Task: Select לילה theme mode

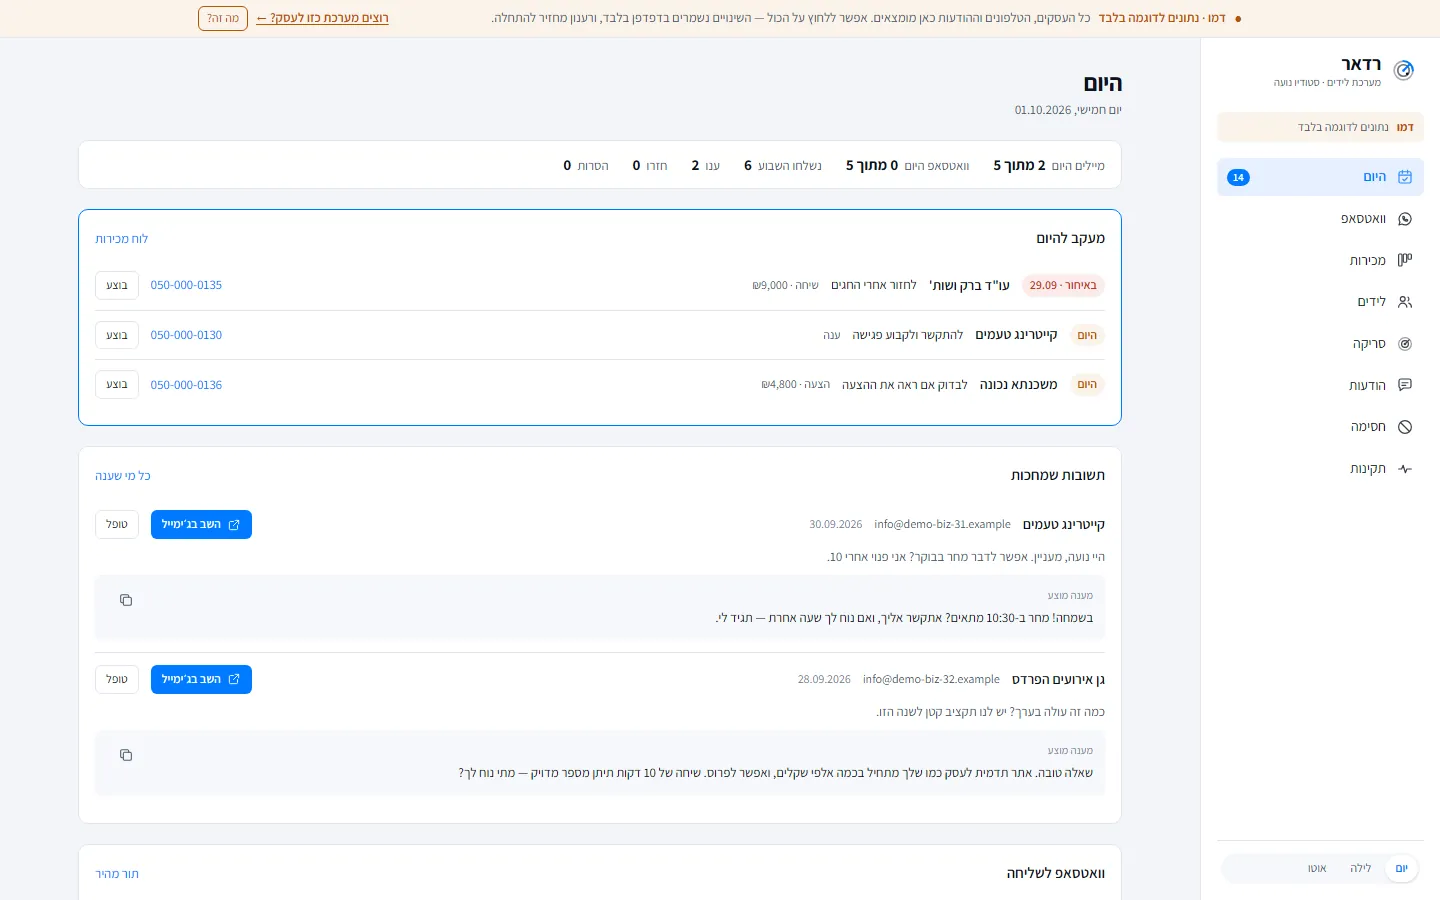Action: (1360, 868)
